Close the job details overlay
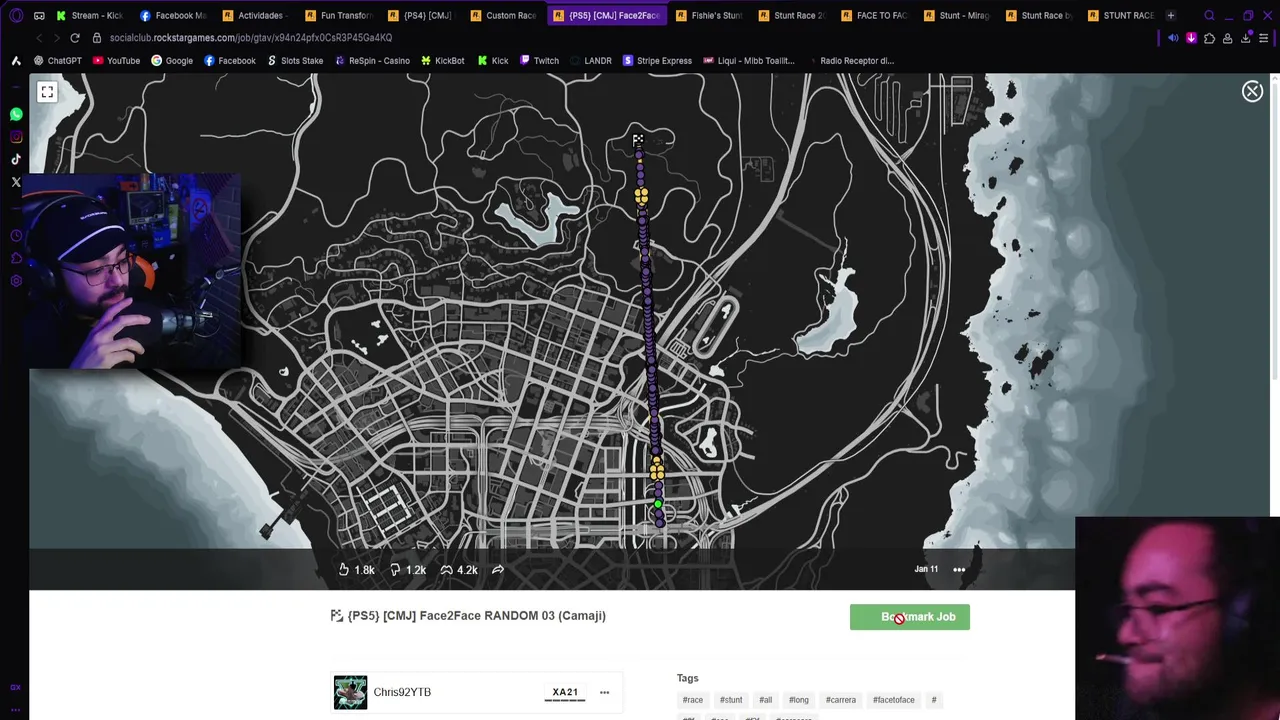The width and height of the screenshot is (1280, 720). tap(1252, 92)
